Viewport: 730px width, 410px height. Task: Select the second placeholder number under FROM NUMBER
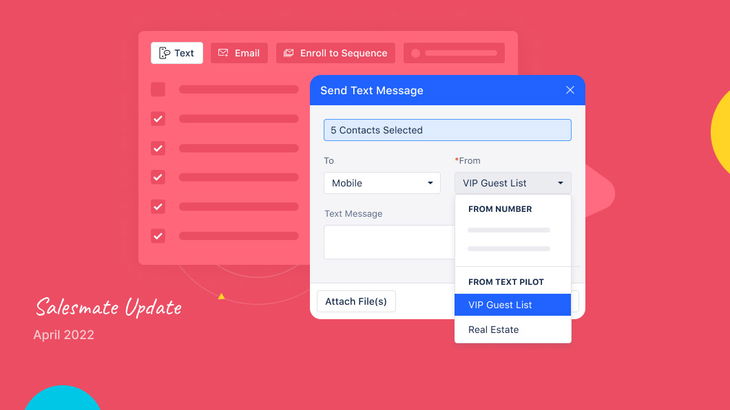pyautogui.click(x=509, y=249)
